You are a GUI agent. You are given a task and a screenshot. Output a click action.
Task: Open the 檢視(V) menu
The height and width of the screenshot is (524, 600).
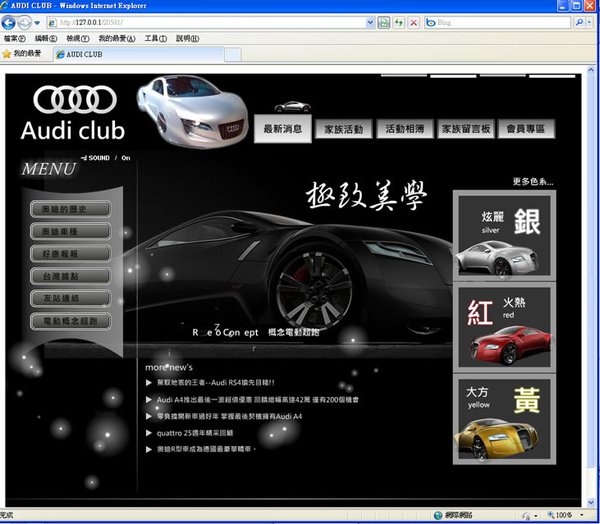[78, 38]
